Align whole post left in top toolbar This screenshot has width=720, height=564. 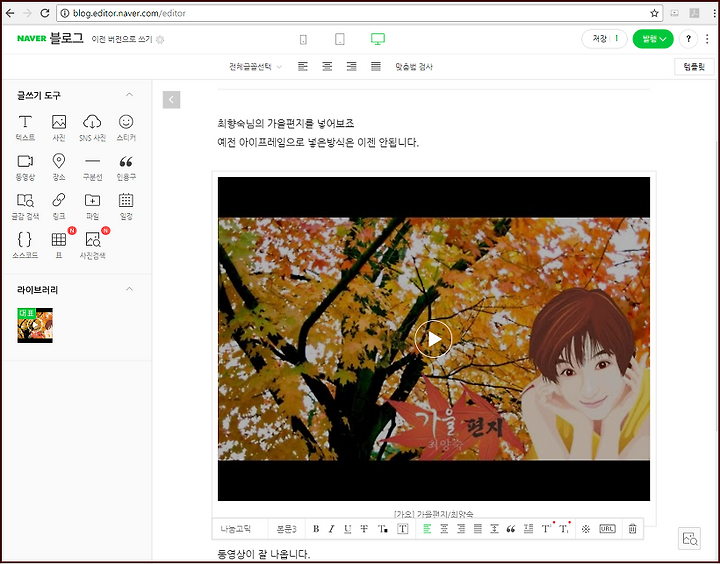coord(303,67)
